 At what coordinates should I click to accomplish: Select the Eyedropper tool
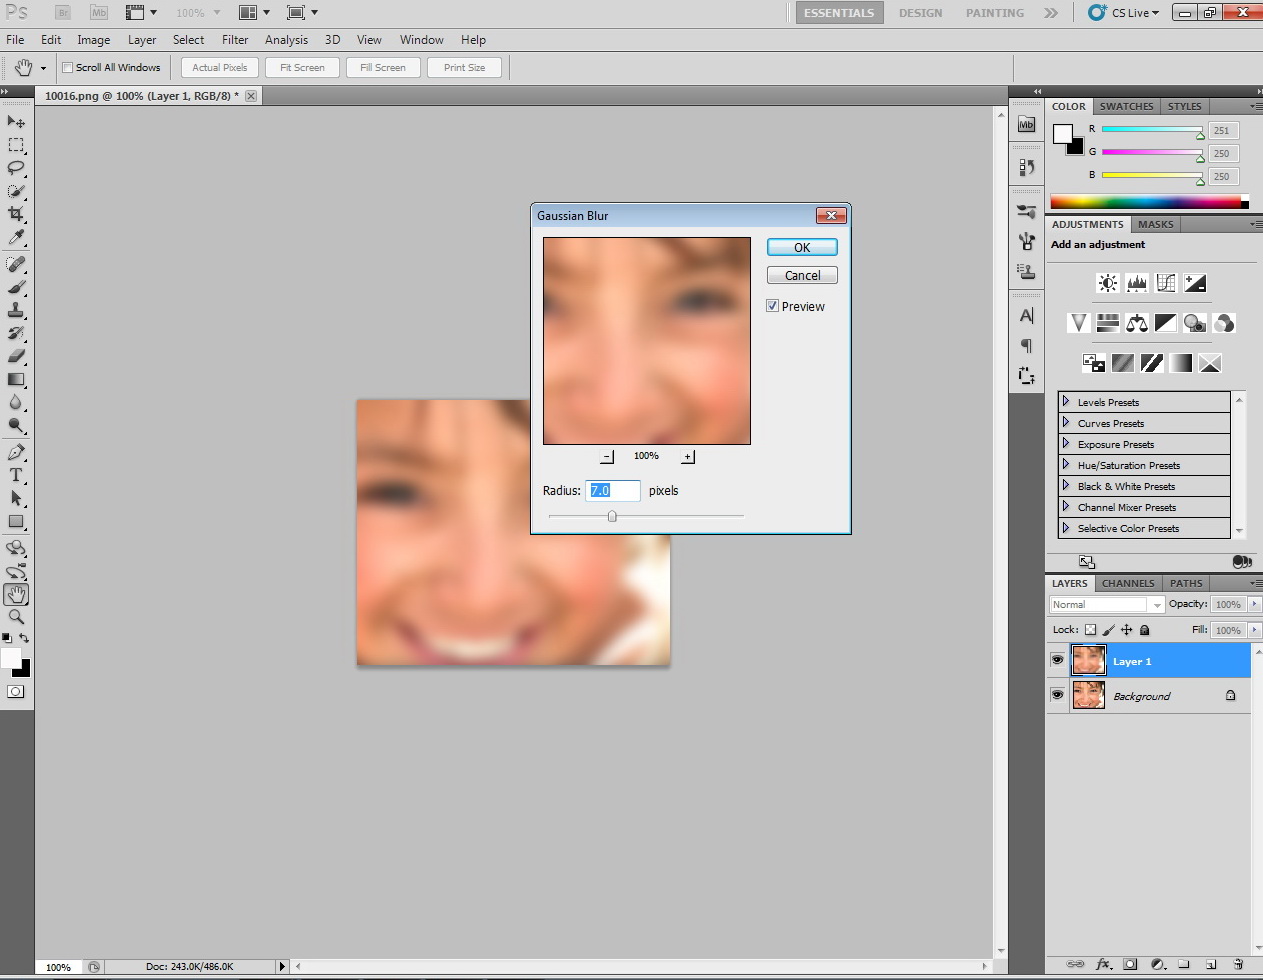click(16, 238)
